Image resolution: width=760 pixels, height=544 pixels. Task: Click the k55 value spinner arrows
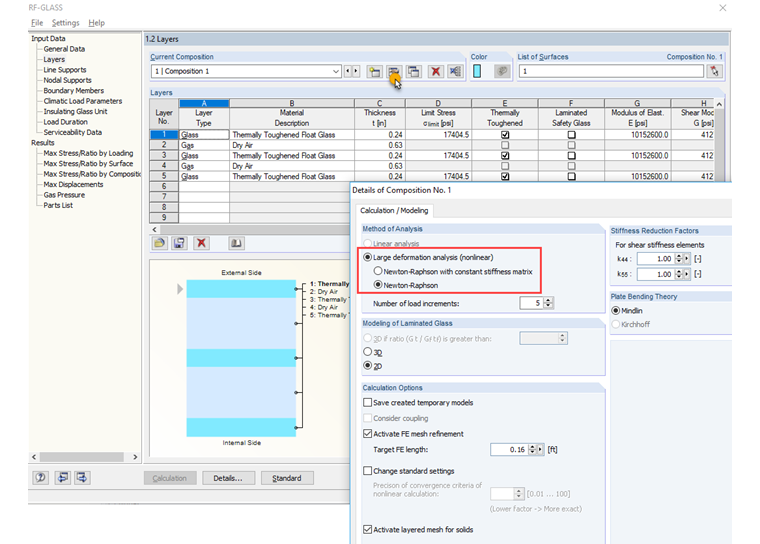click(679, 274)
